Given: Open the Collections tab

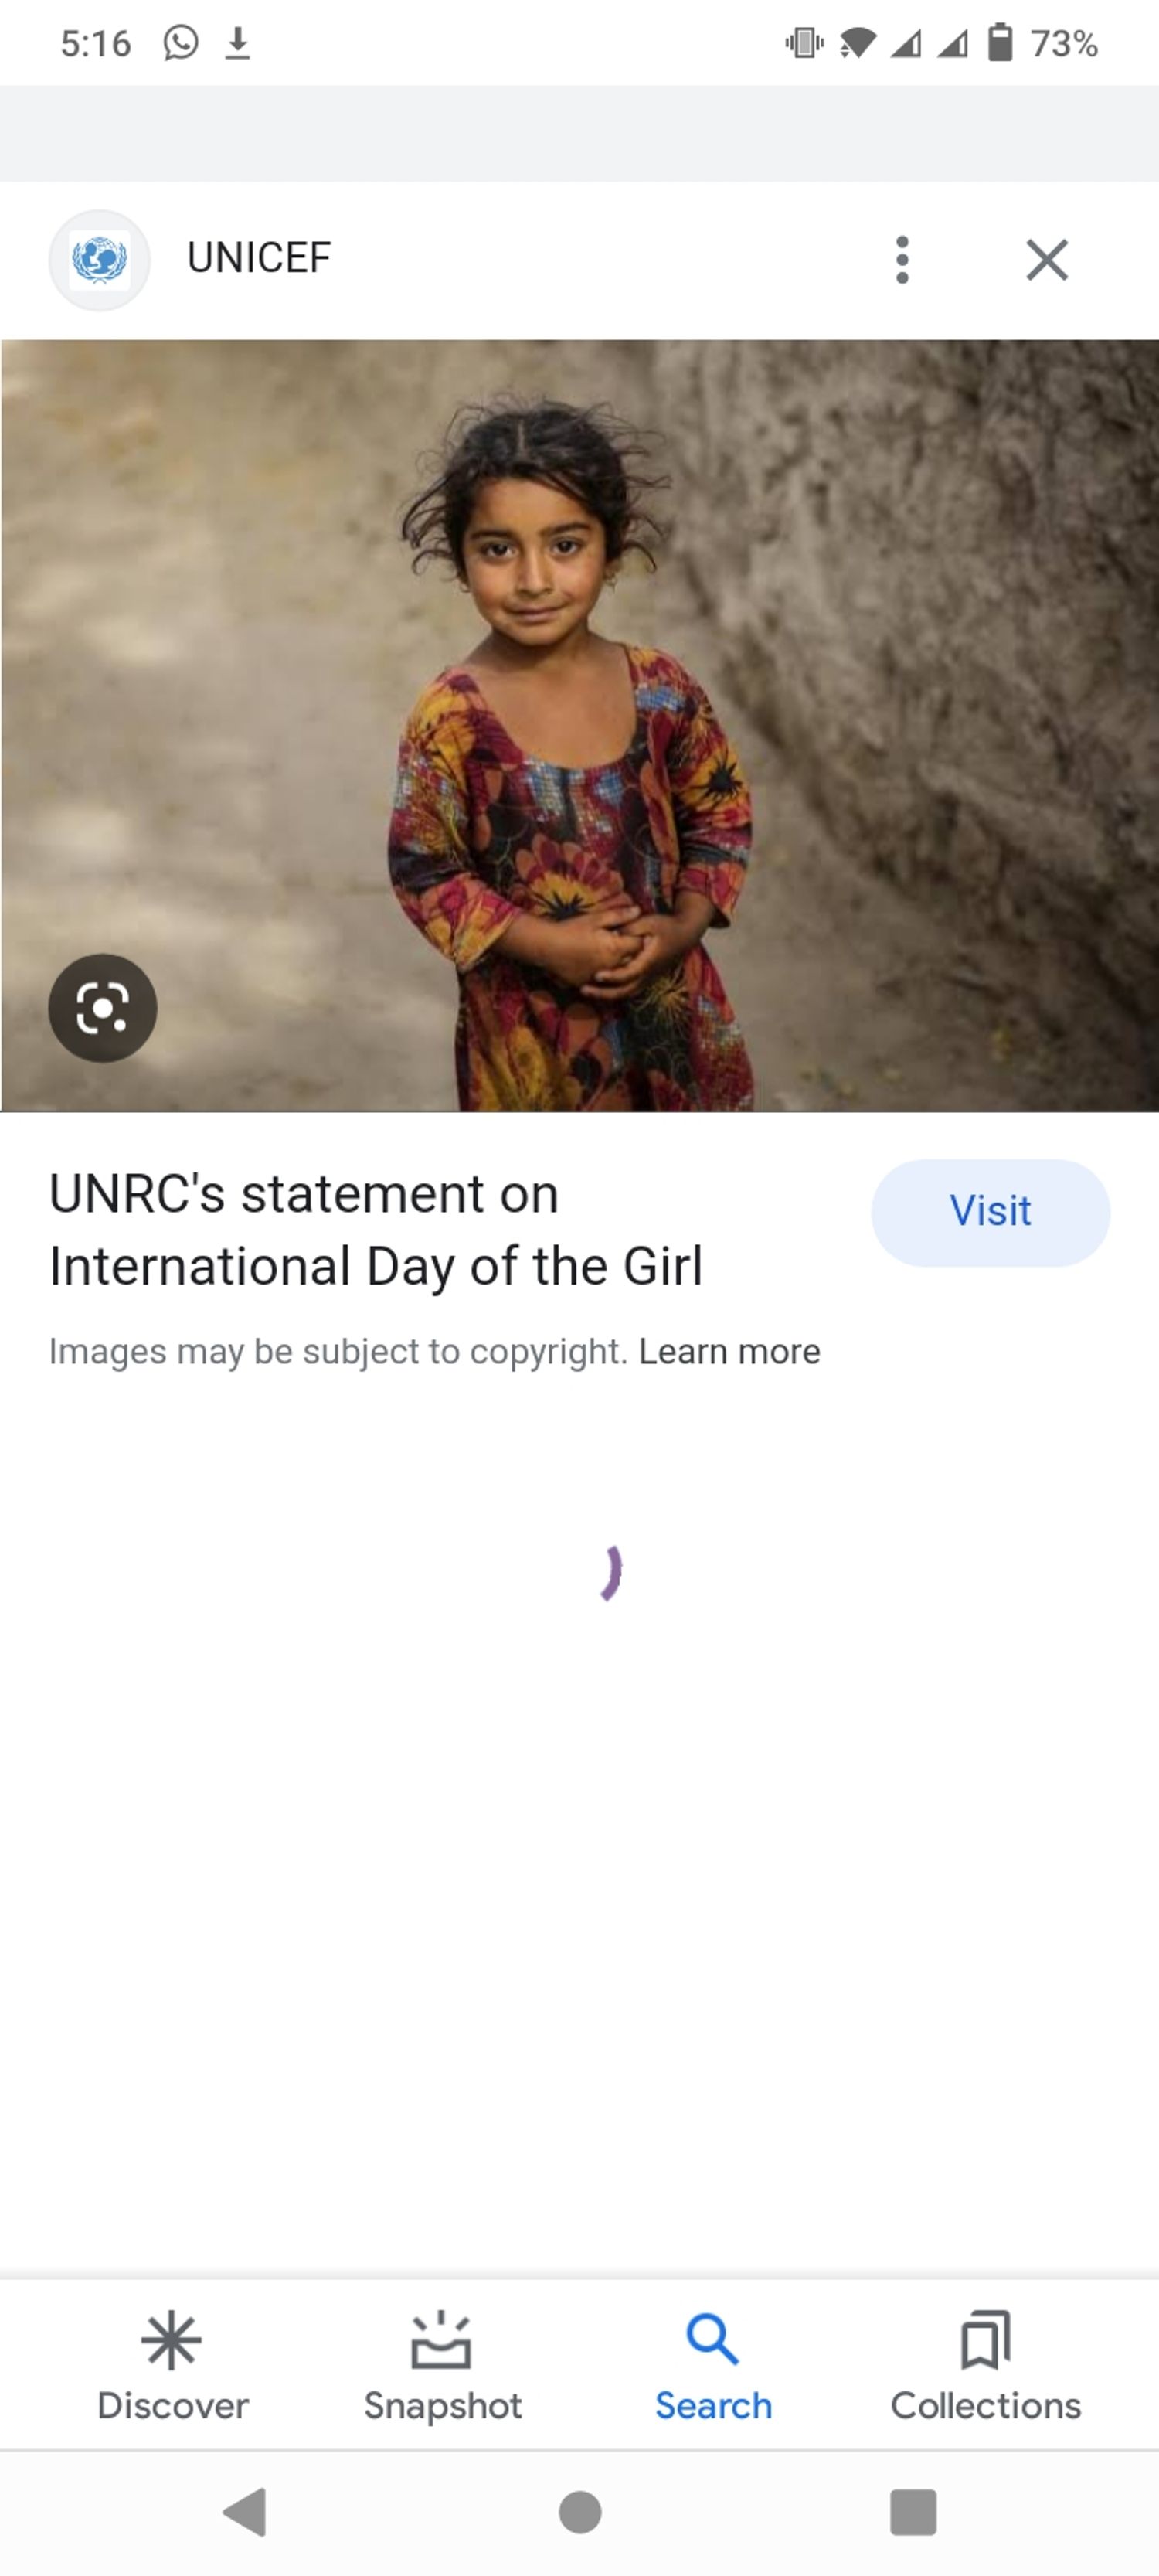Looking at the screenshot, I should 985,2365.
